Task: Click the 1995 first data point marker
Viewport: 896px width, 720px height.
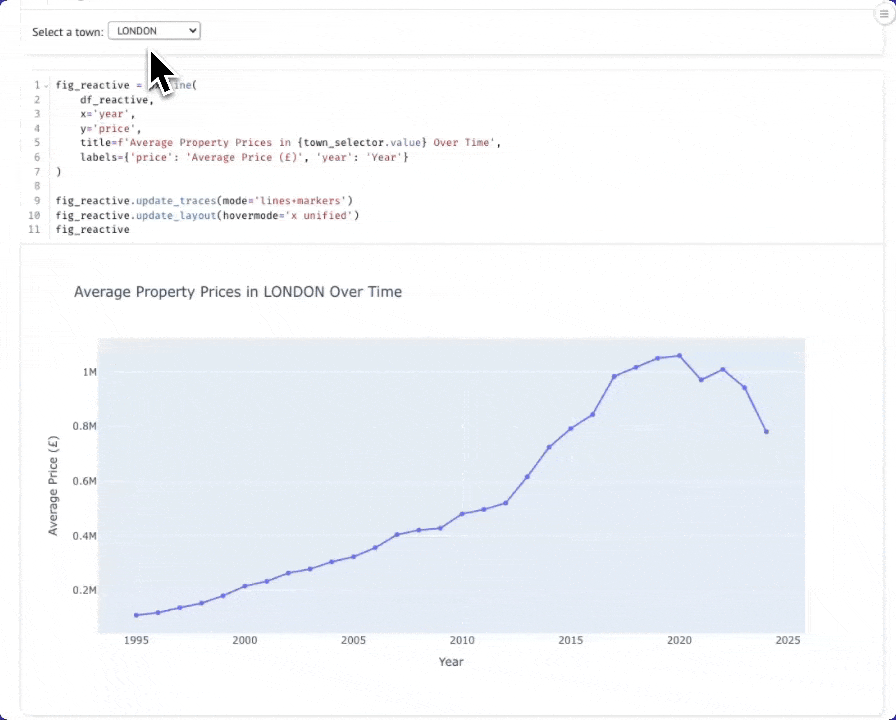Action: coord(136,615)
